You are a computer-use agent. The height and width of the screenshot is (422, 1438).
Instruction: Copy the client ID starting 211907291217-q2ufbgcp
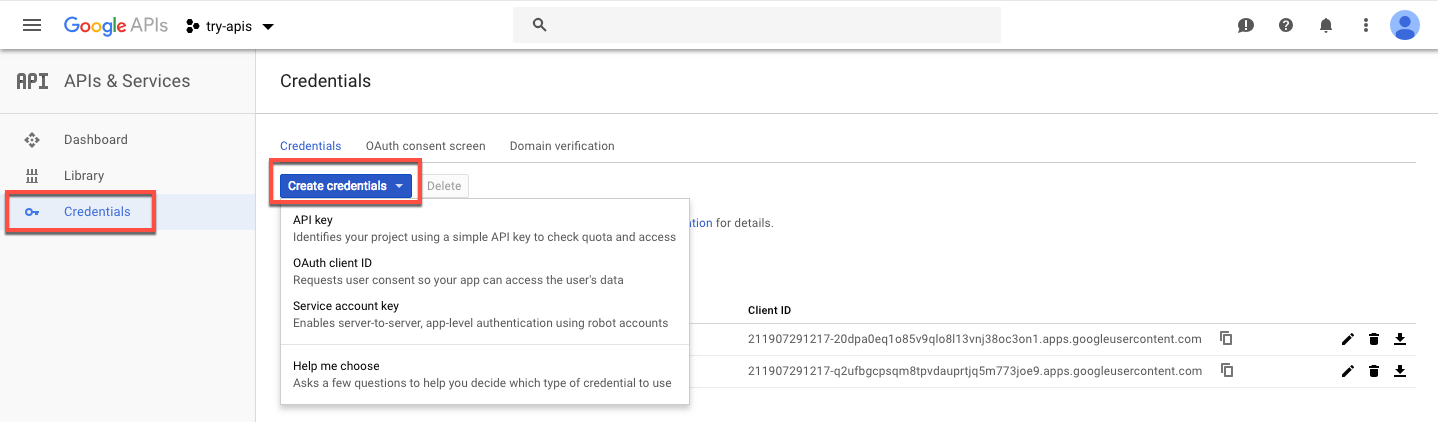pos(1226,370)
